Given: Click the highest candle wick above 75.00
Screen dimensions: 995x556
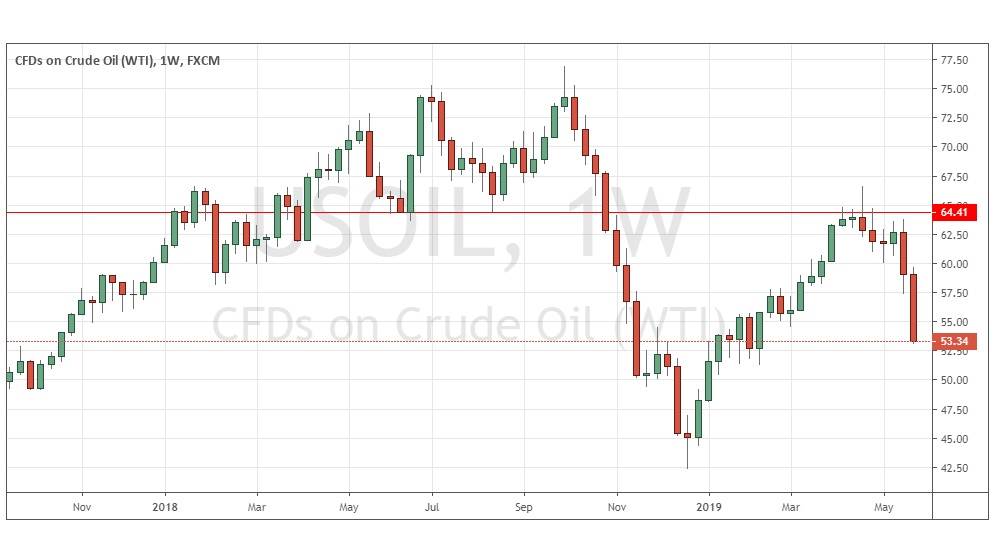Looking at the screenshot, I should pyautogui.click(x=564, y=75).
